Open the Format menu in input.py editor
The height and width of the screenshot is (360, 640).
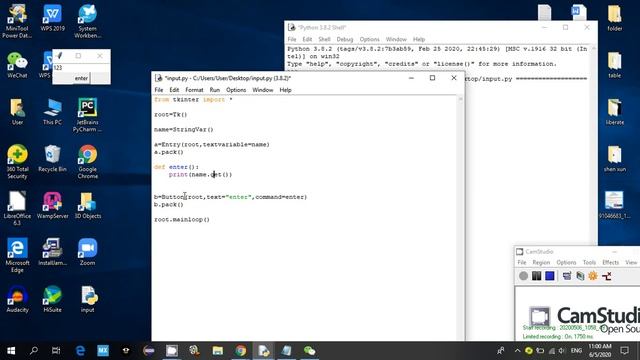click(194, 90)
